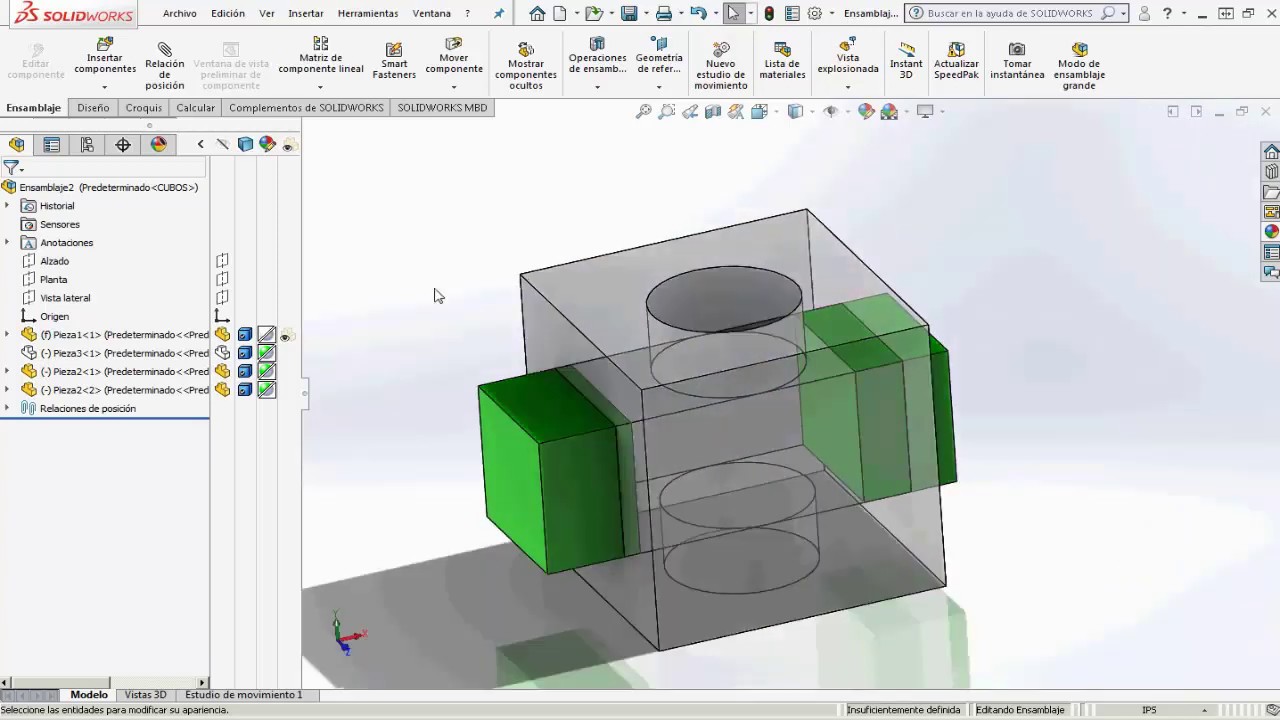Expand the Anotaciones tree node
Screen dimensions: 1280x720
(7, 243)
